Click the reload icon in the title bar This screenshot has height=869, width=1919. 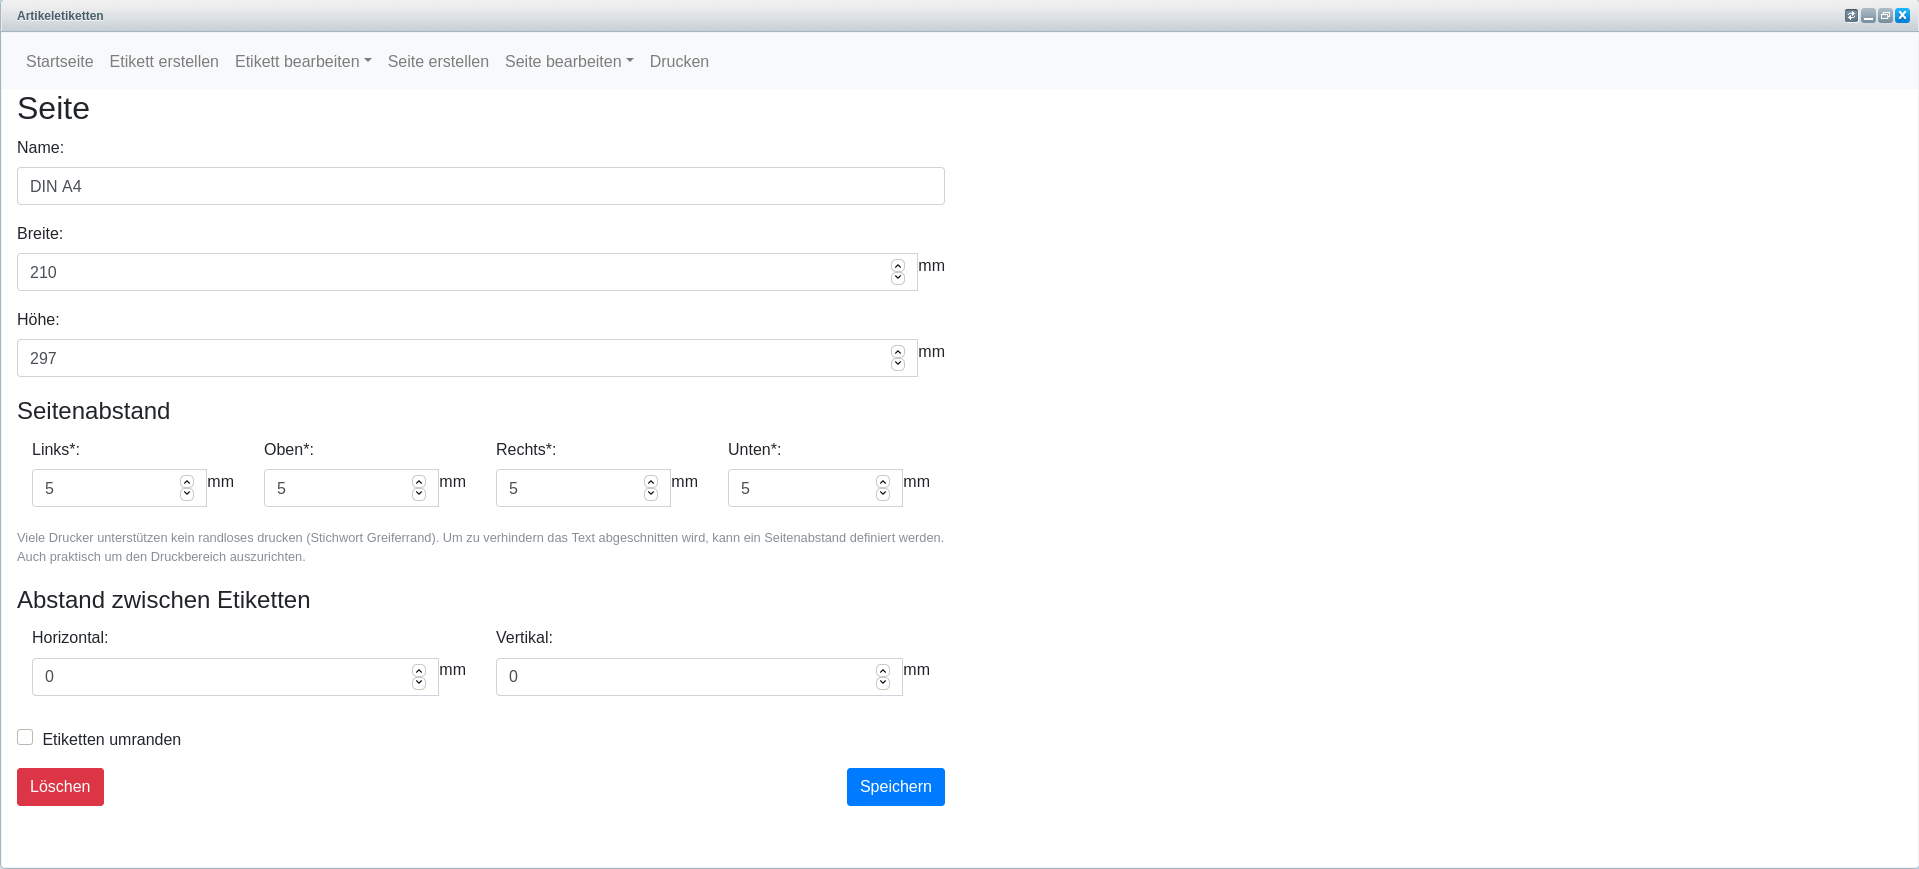pyautogui.click(x=1851, y=15)
